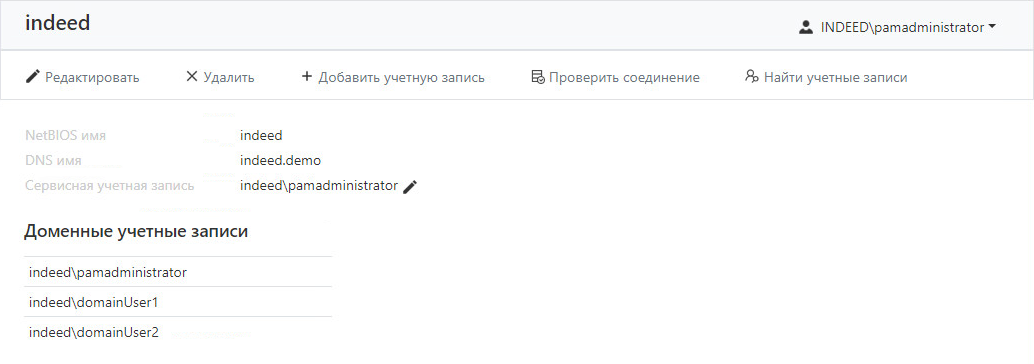The width and height of the screenshot is (1034, 364).
Task: Click the X icon for Удалить
Action: [x=192, y=77]
